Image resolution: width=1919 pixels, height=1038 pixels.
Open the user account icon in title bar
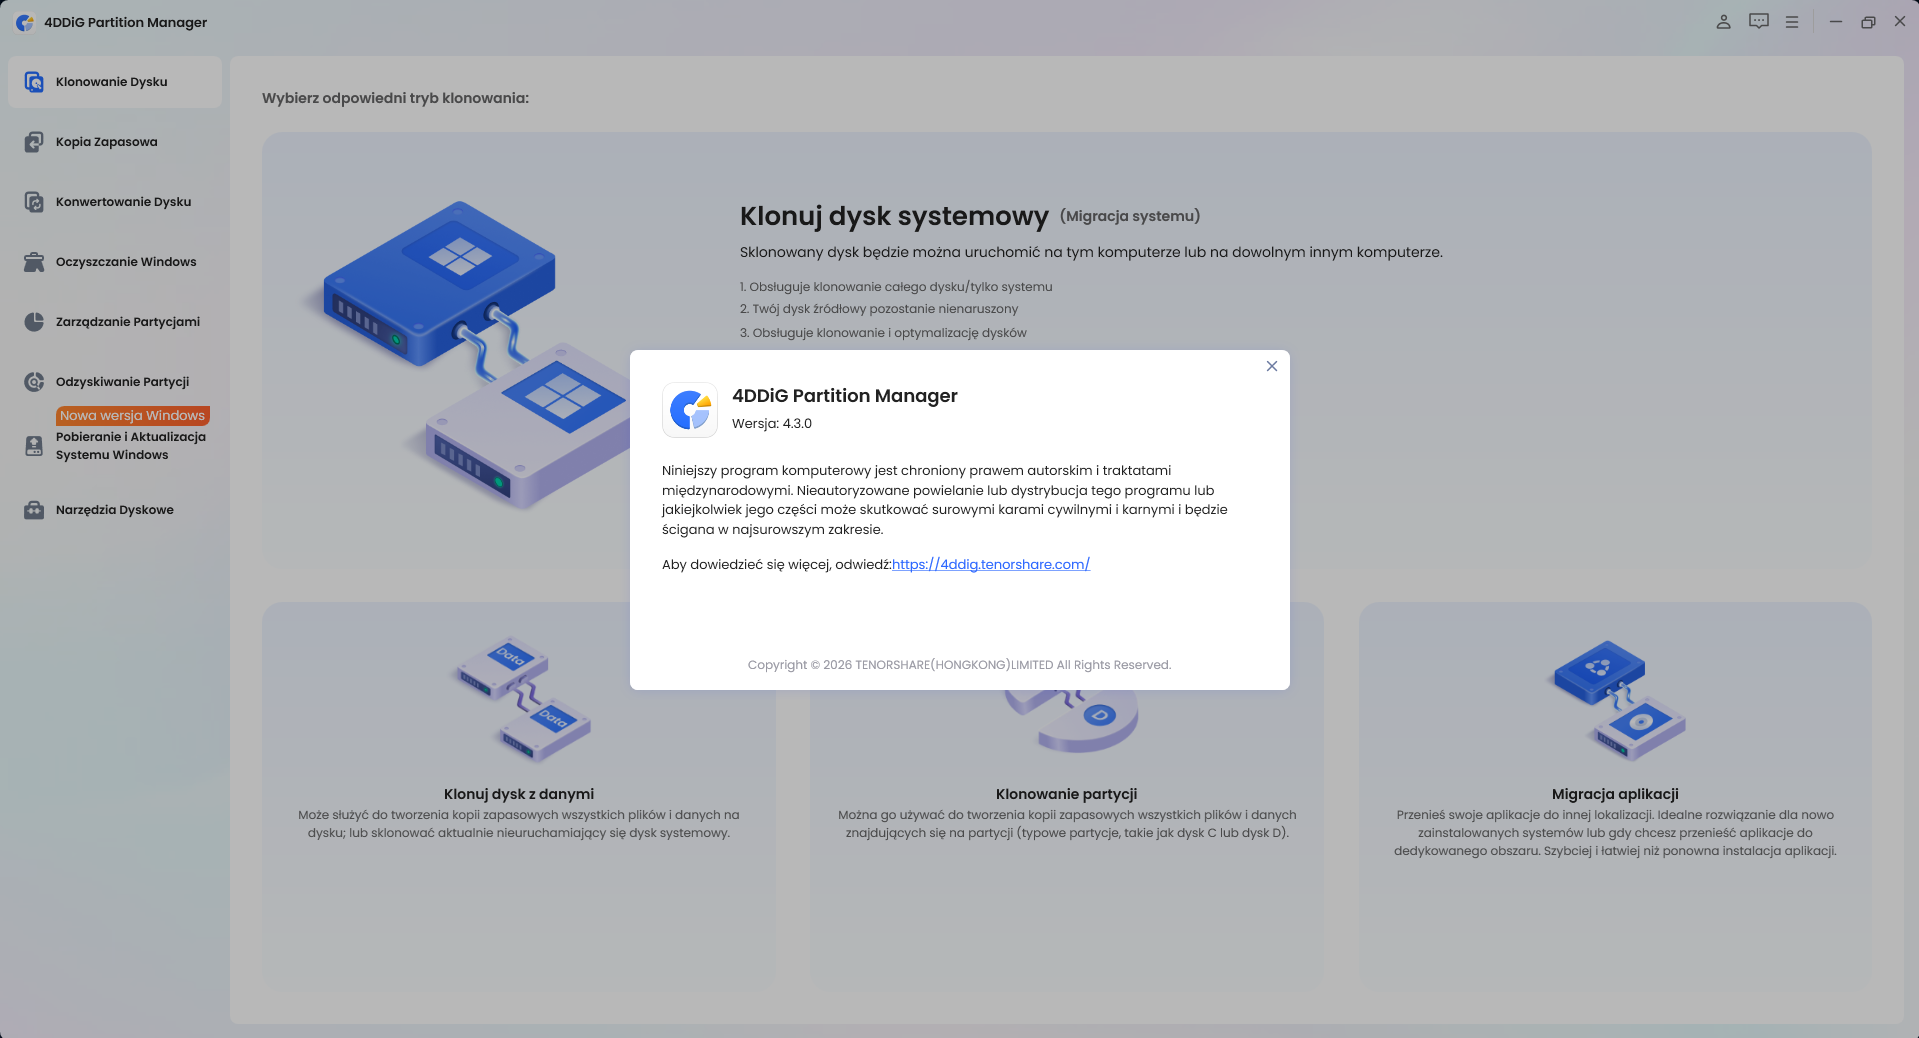point(1723,22)
